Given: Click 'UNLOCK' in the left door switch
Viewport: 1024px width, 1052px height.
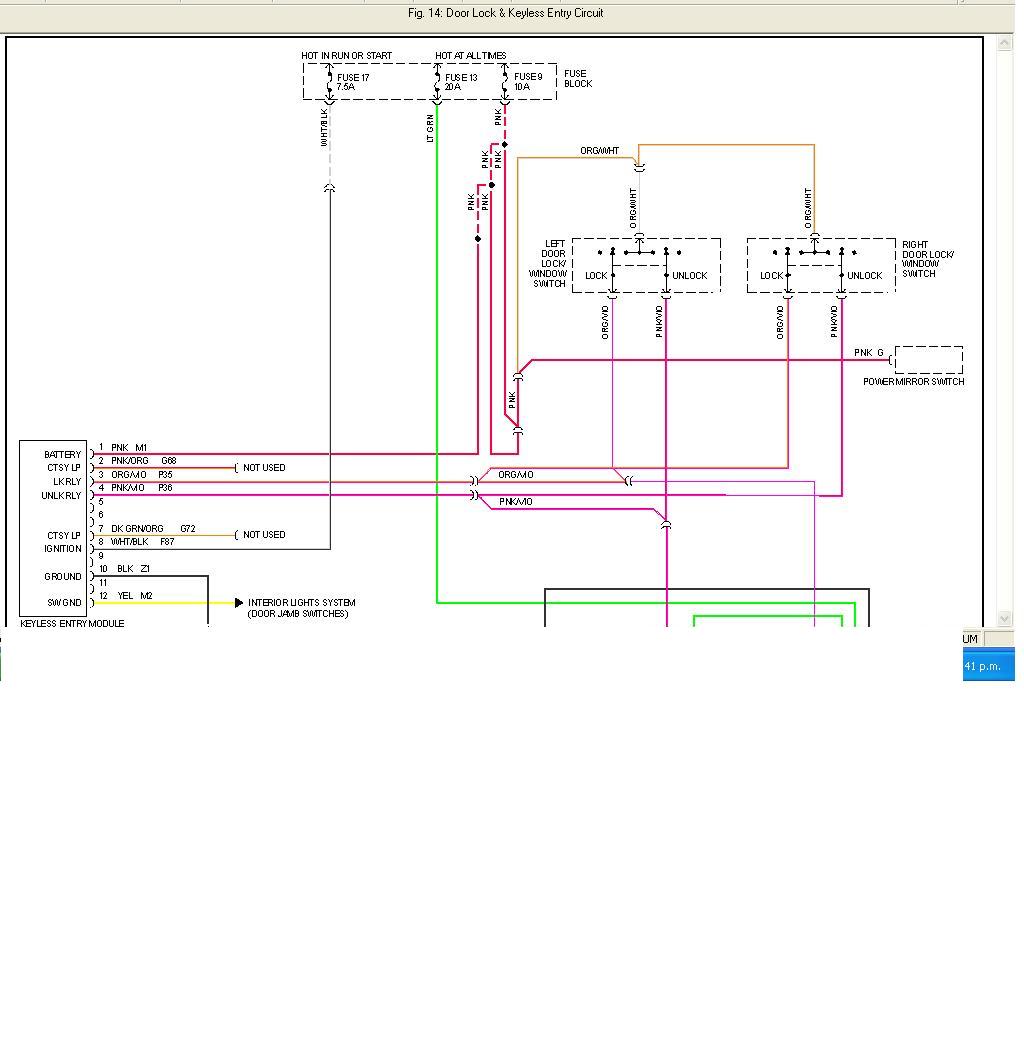Looking at the screenshot, I should pyautogui.click(x=690, y=276).
